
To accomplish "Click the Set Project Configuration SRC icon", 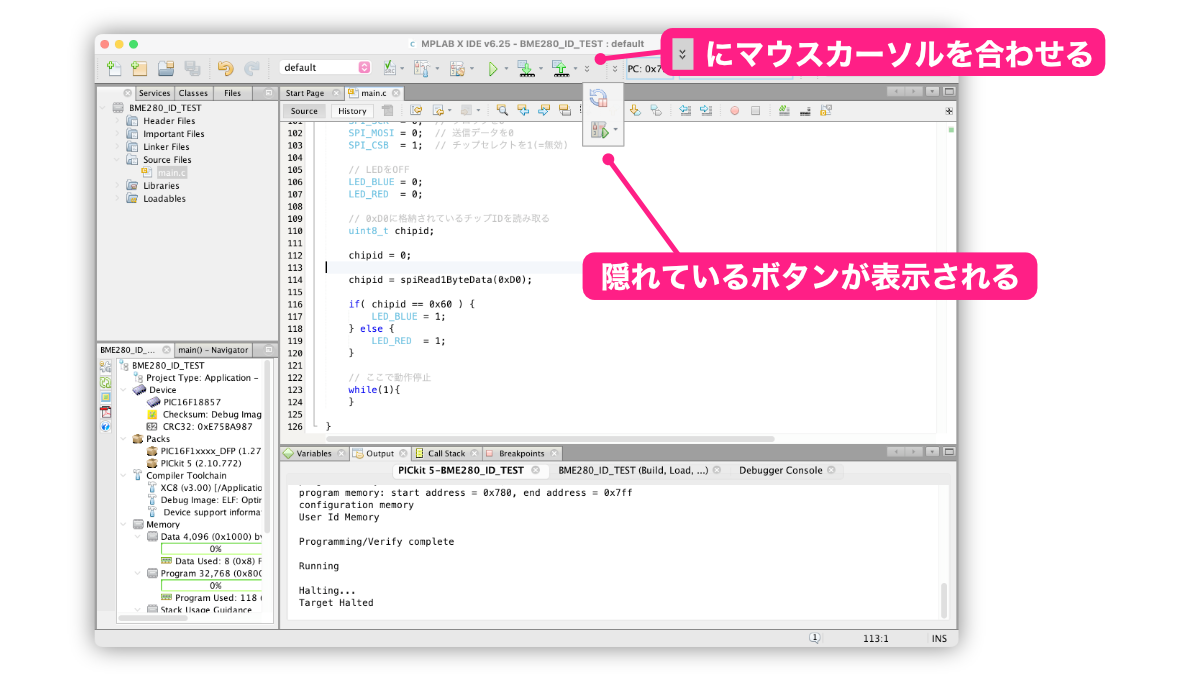I will pos(390,68).
